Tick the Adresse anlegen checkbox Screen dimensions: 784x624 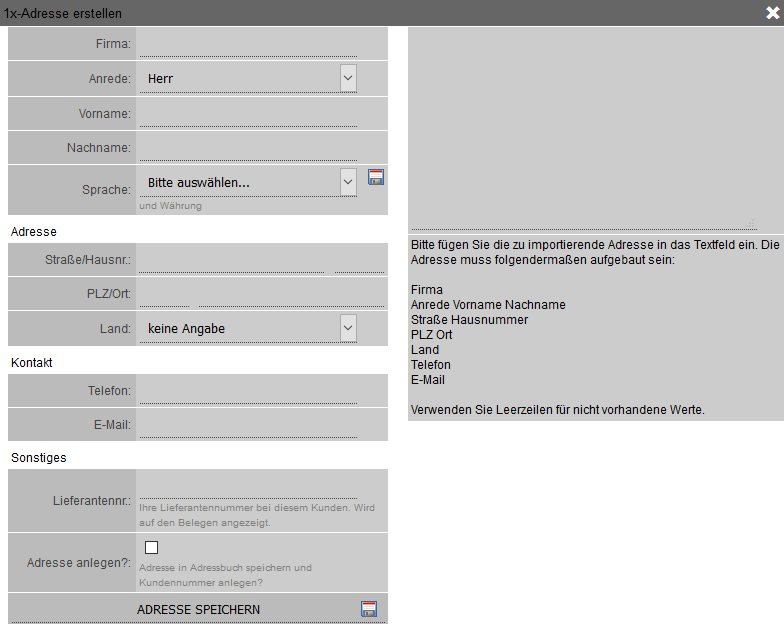pyautogui.click(x=152, y=548)
